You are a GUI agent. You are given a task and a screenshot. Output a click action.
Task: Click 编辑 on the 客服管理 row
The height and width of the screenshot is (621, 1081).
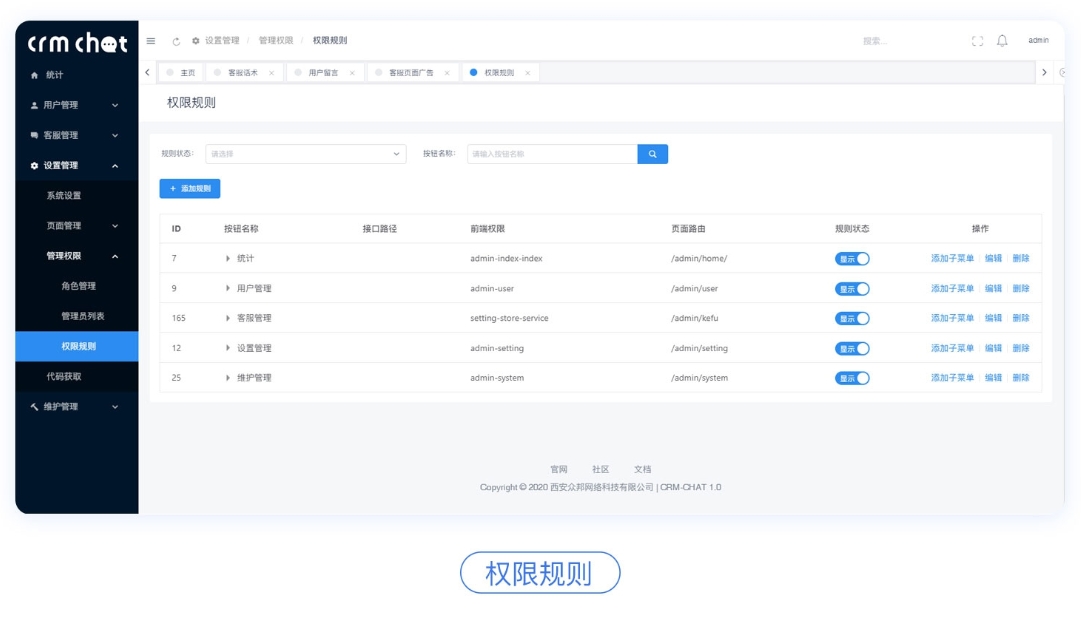(x=996, y=318)
